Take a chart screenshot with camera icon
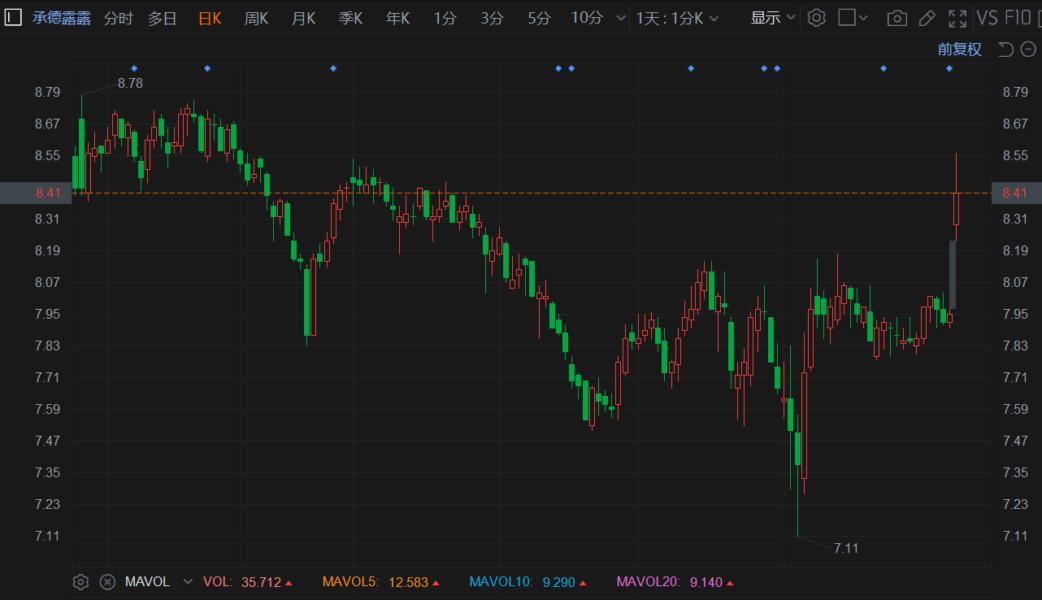The height and width of the screenshot is (600, 1042). click(x=897, y=18)
